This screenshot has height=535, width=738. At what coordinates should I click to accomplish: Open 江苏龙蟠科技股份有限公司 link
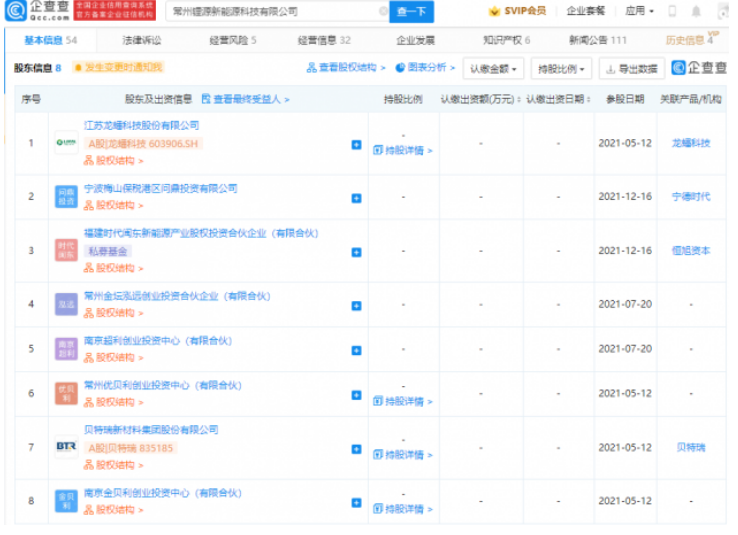142,126
